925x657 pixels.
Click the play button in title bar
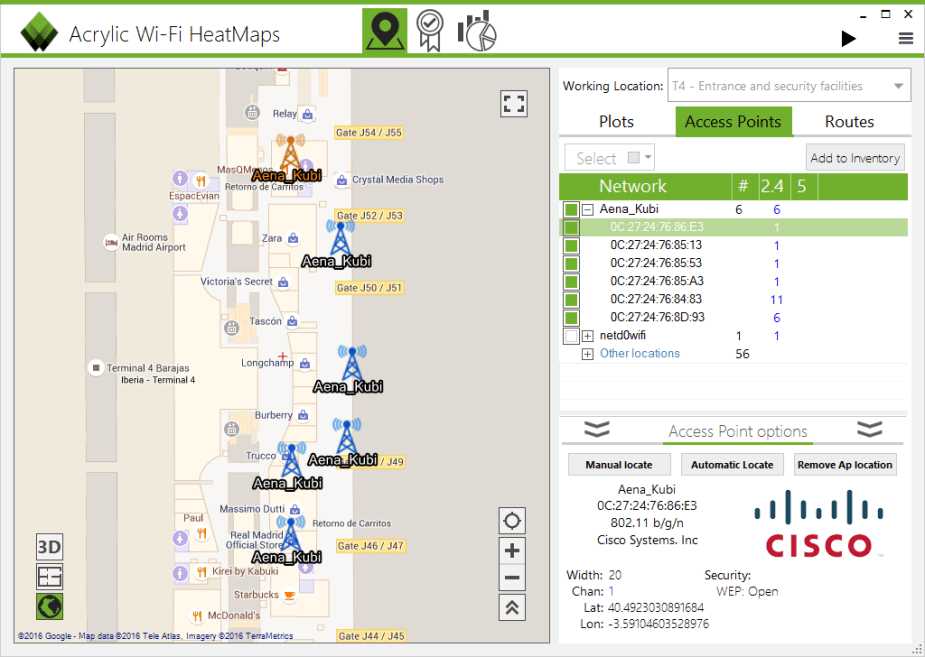pyautogui.click(x=849, y=39)
